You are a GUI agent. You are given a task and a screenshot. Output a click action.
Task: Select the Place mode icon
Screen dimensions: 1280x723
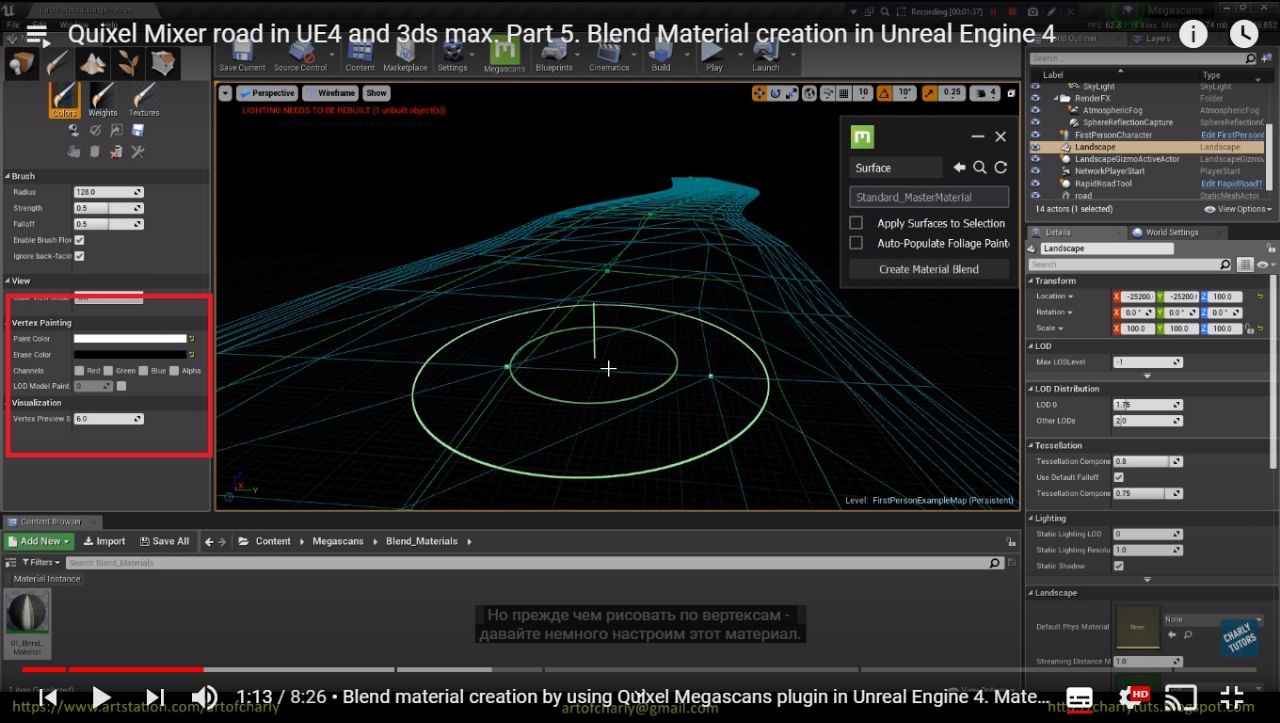click(x=22, y=65)
